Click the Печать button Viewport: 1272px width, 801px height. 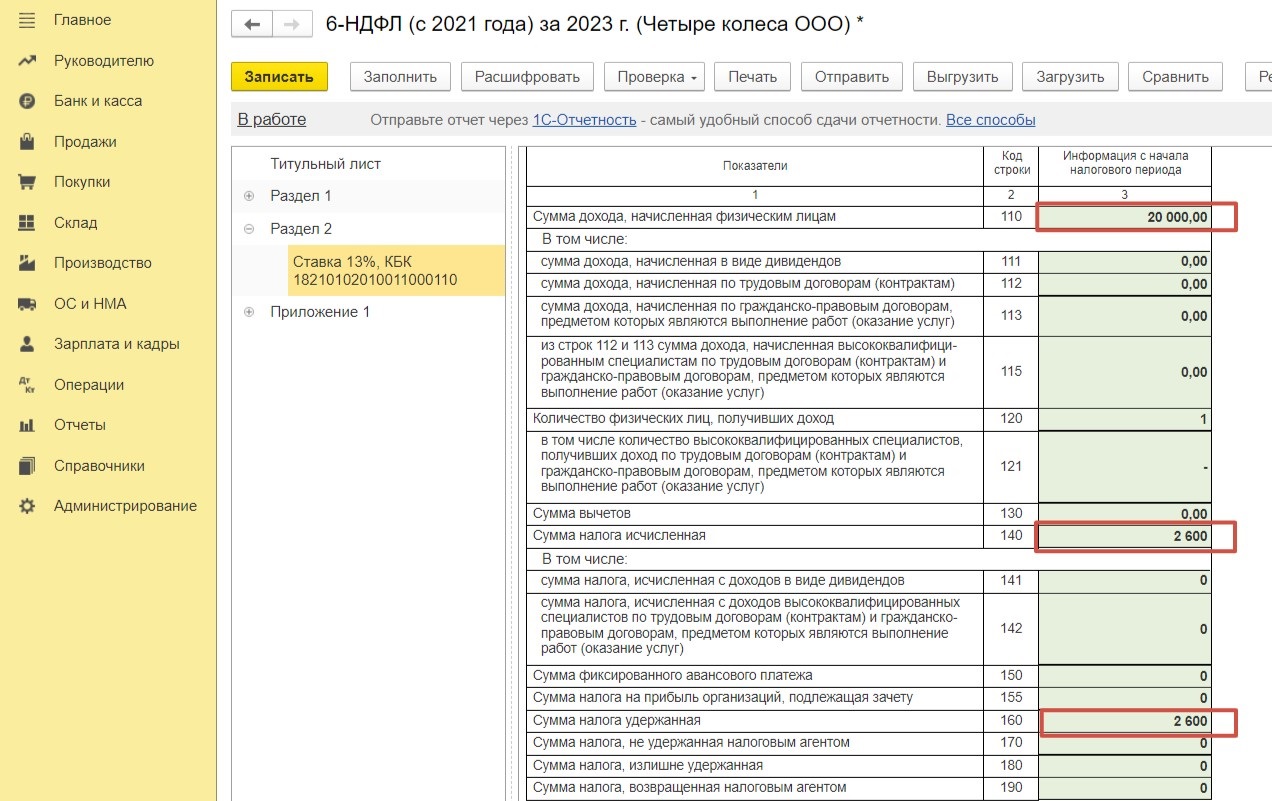(752, 77)
